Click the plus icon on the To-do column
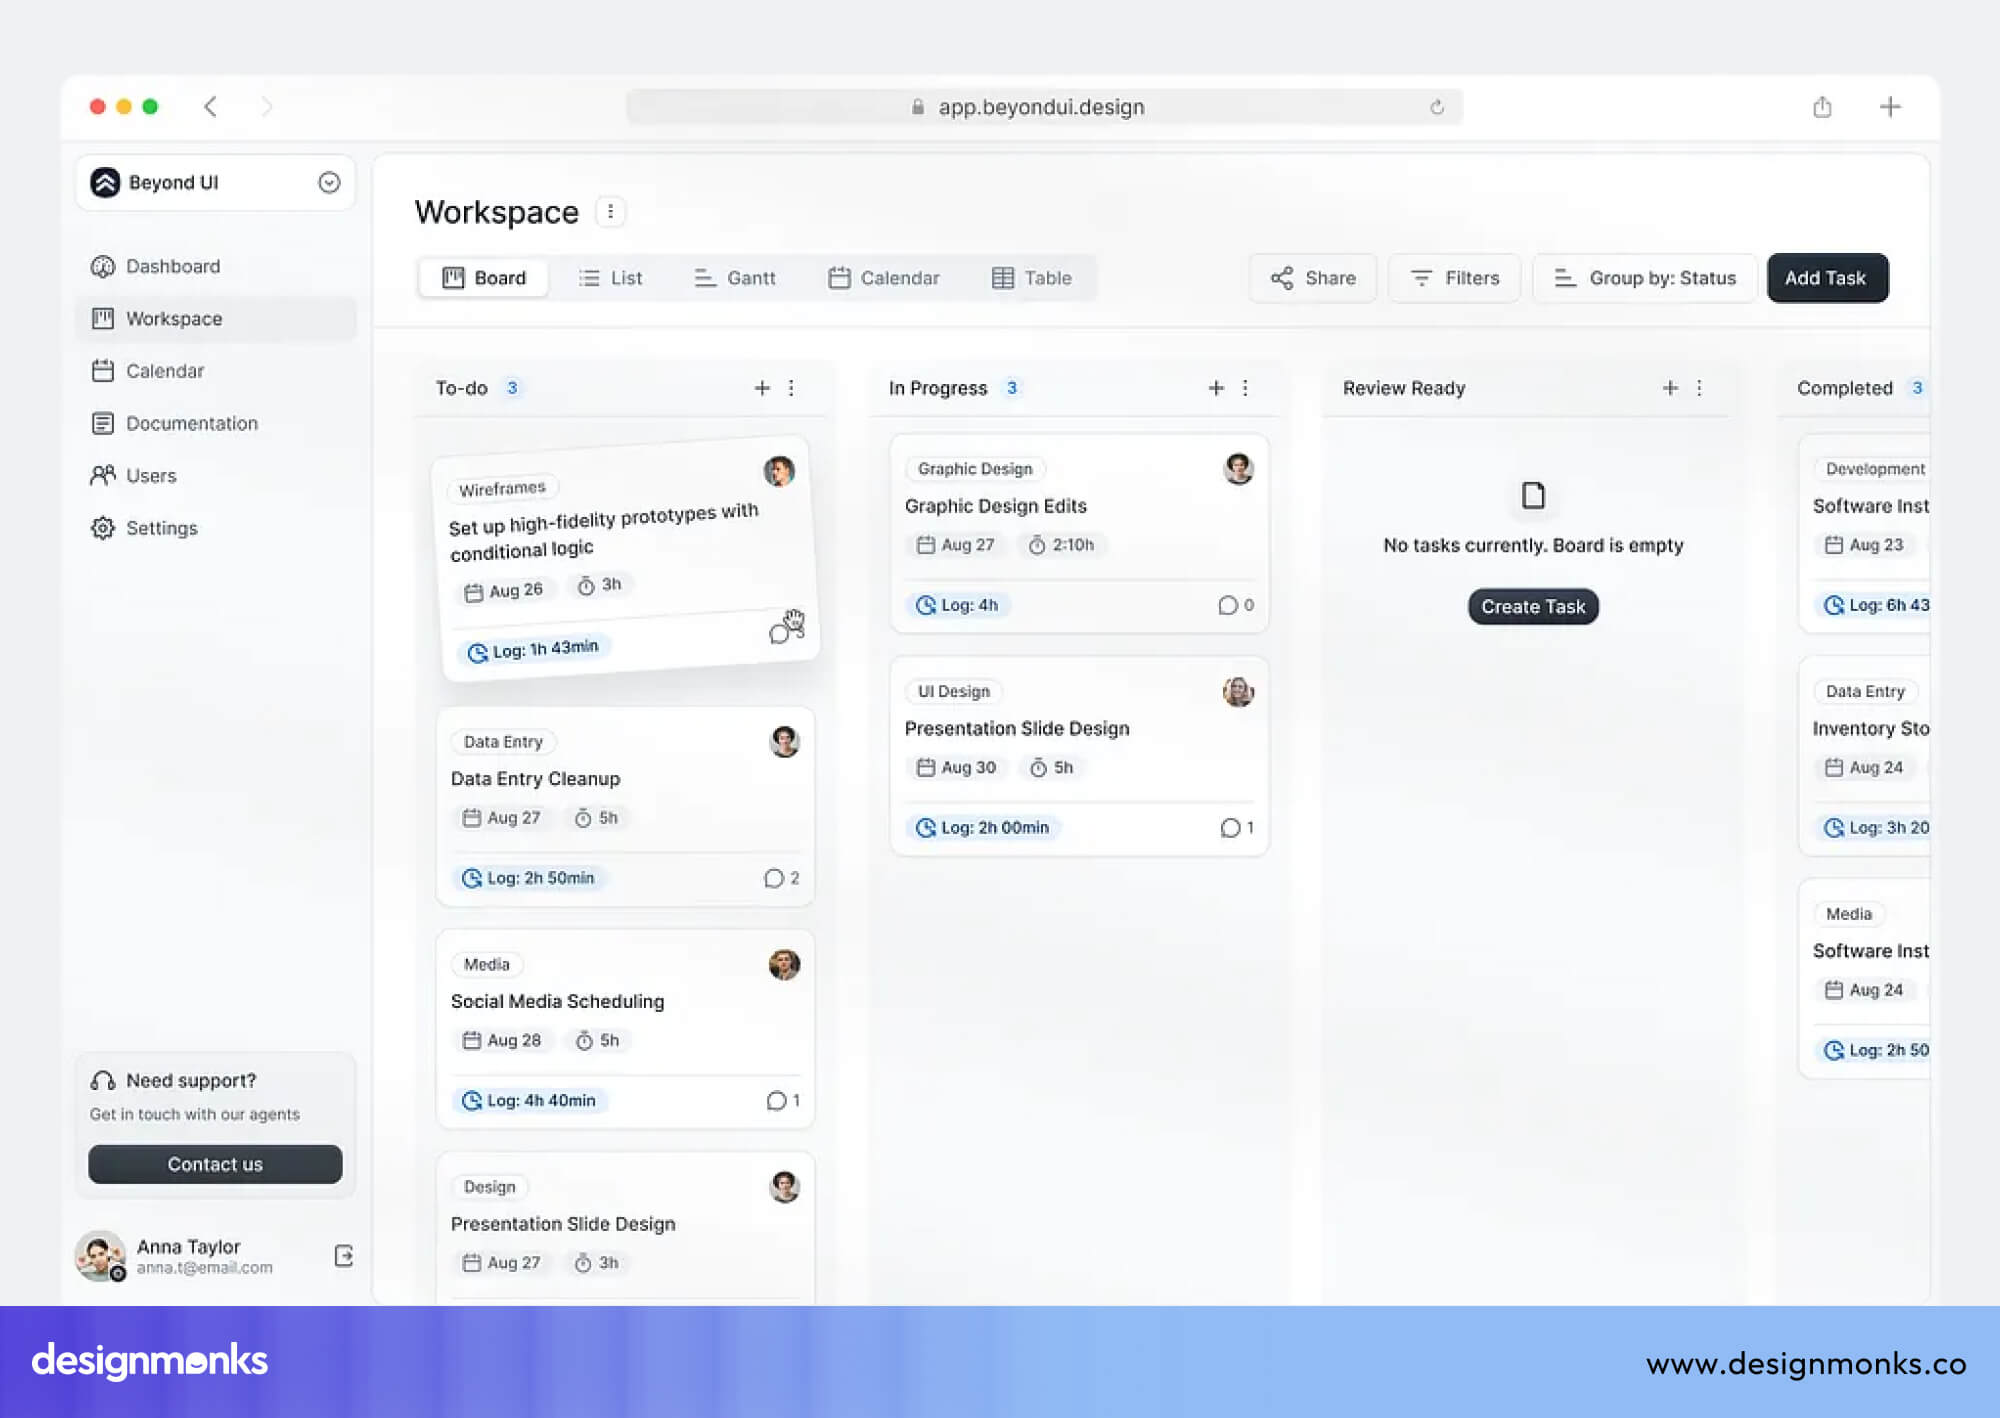The image size is (2000, 1418). (x=762, y=388)
